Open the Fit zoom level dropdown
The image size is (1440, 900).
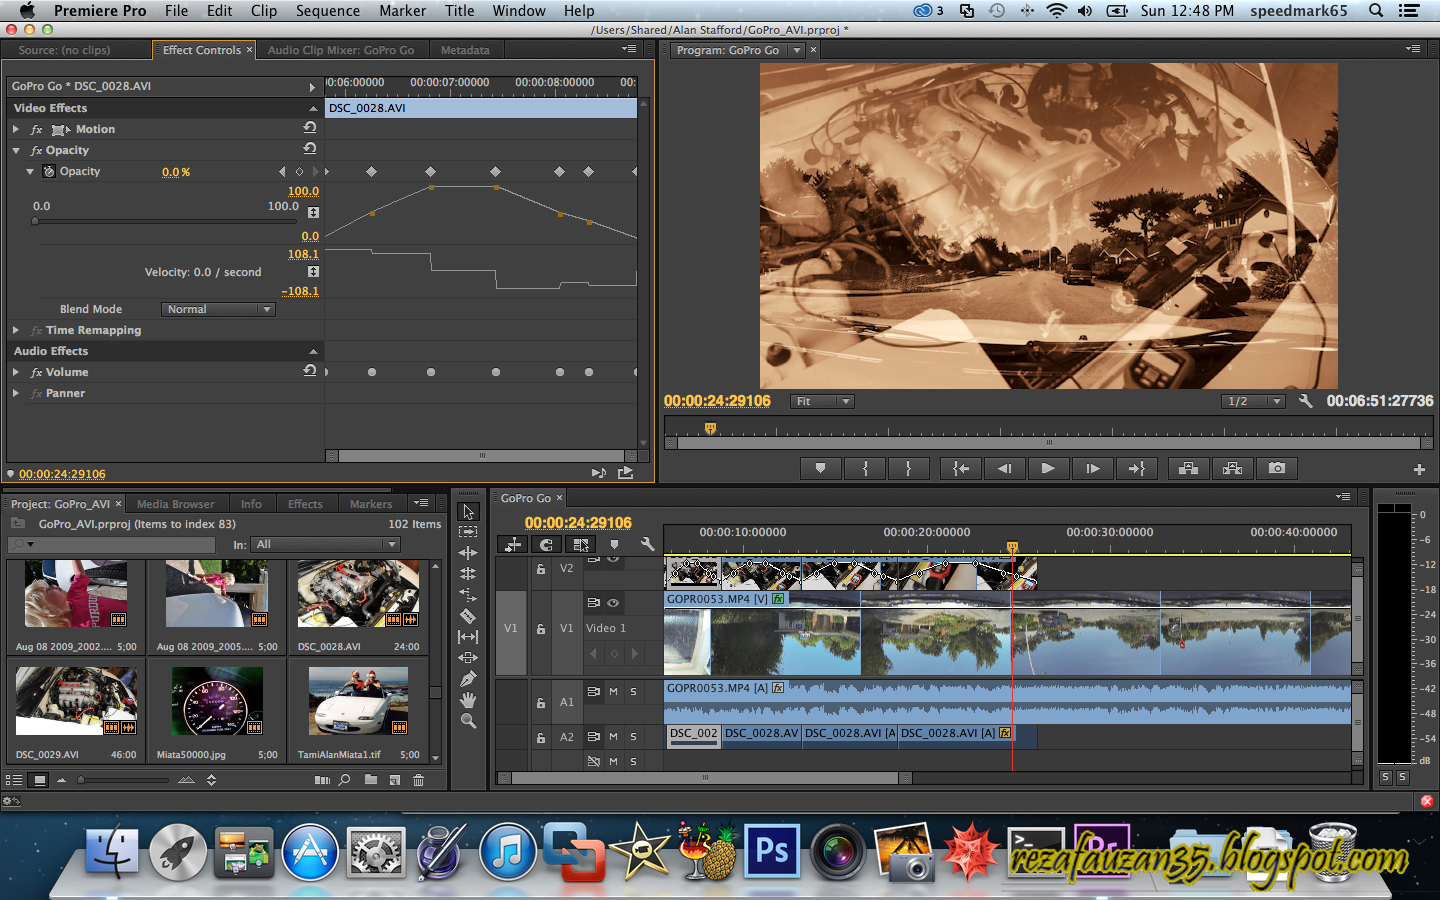point(822,401)
